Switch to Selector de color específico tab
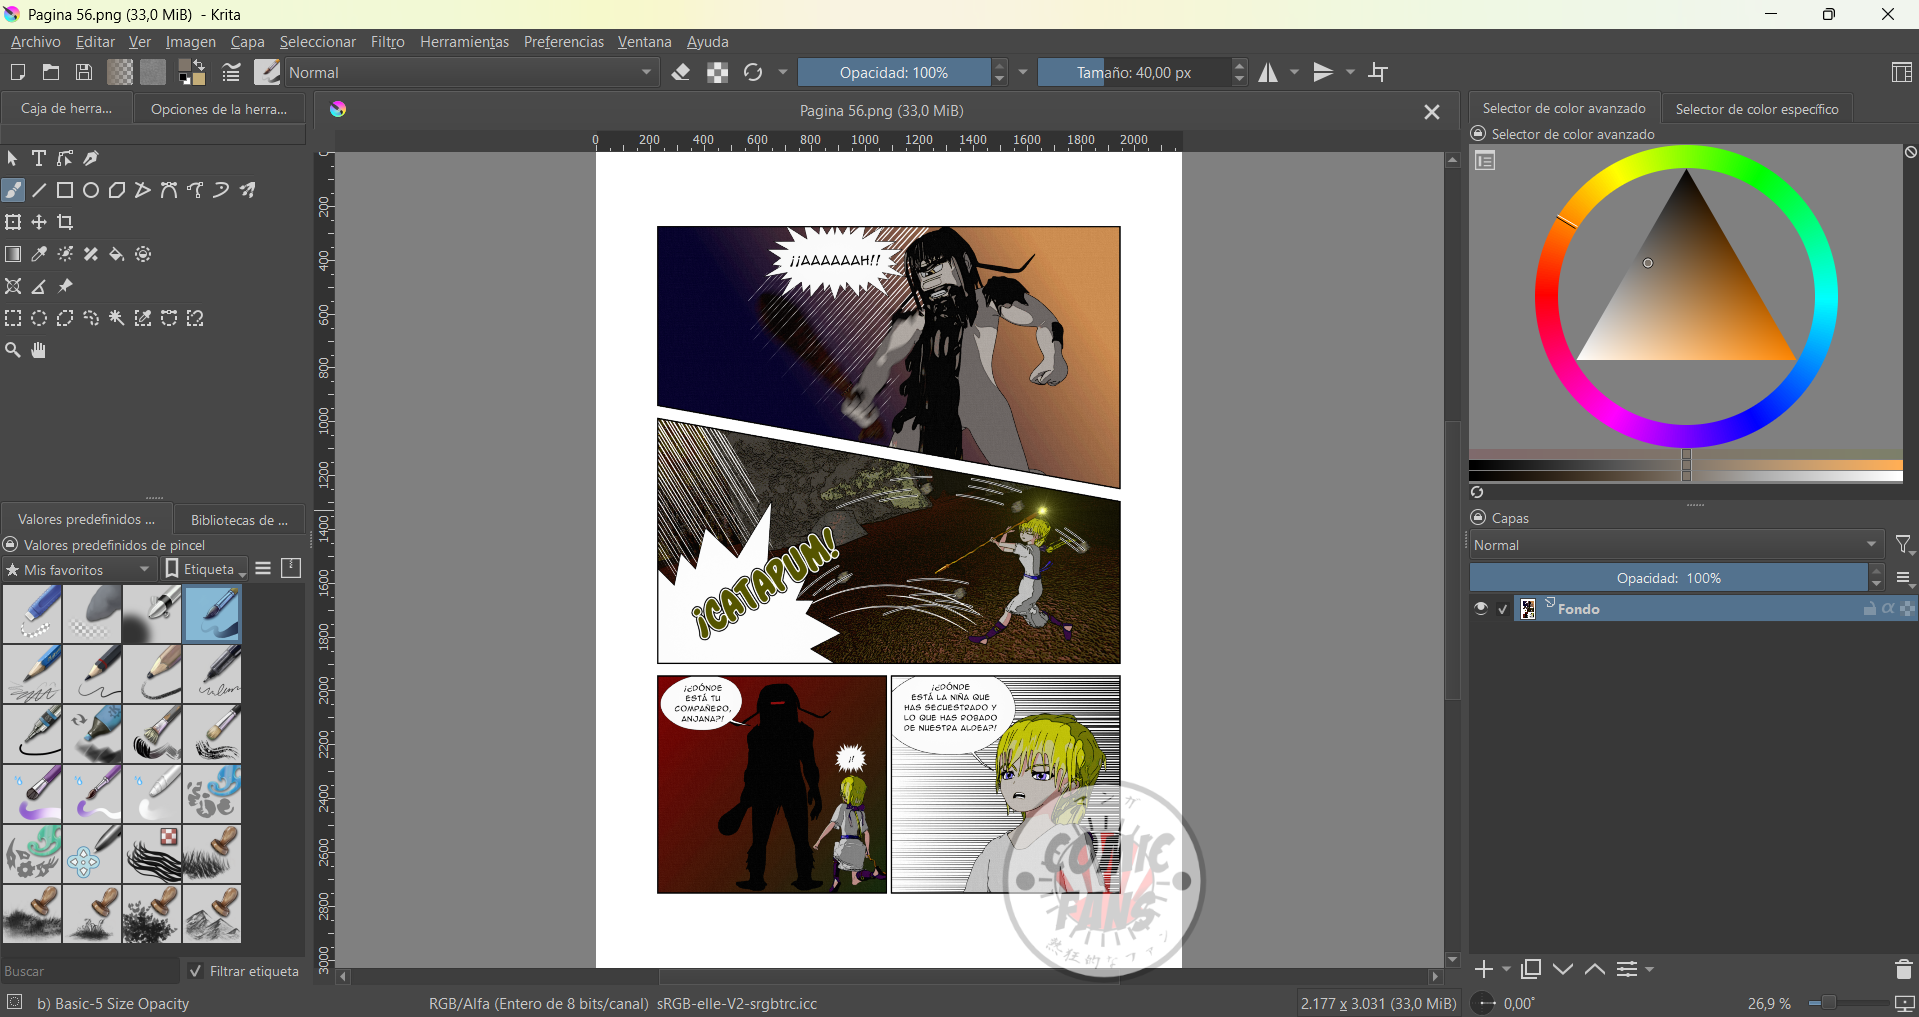Viewport: 1919px width, 1017px height. (1757, 109)
